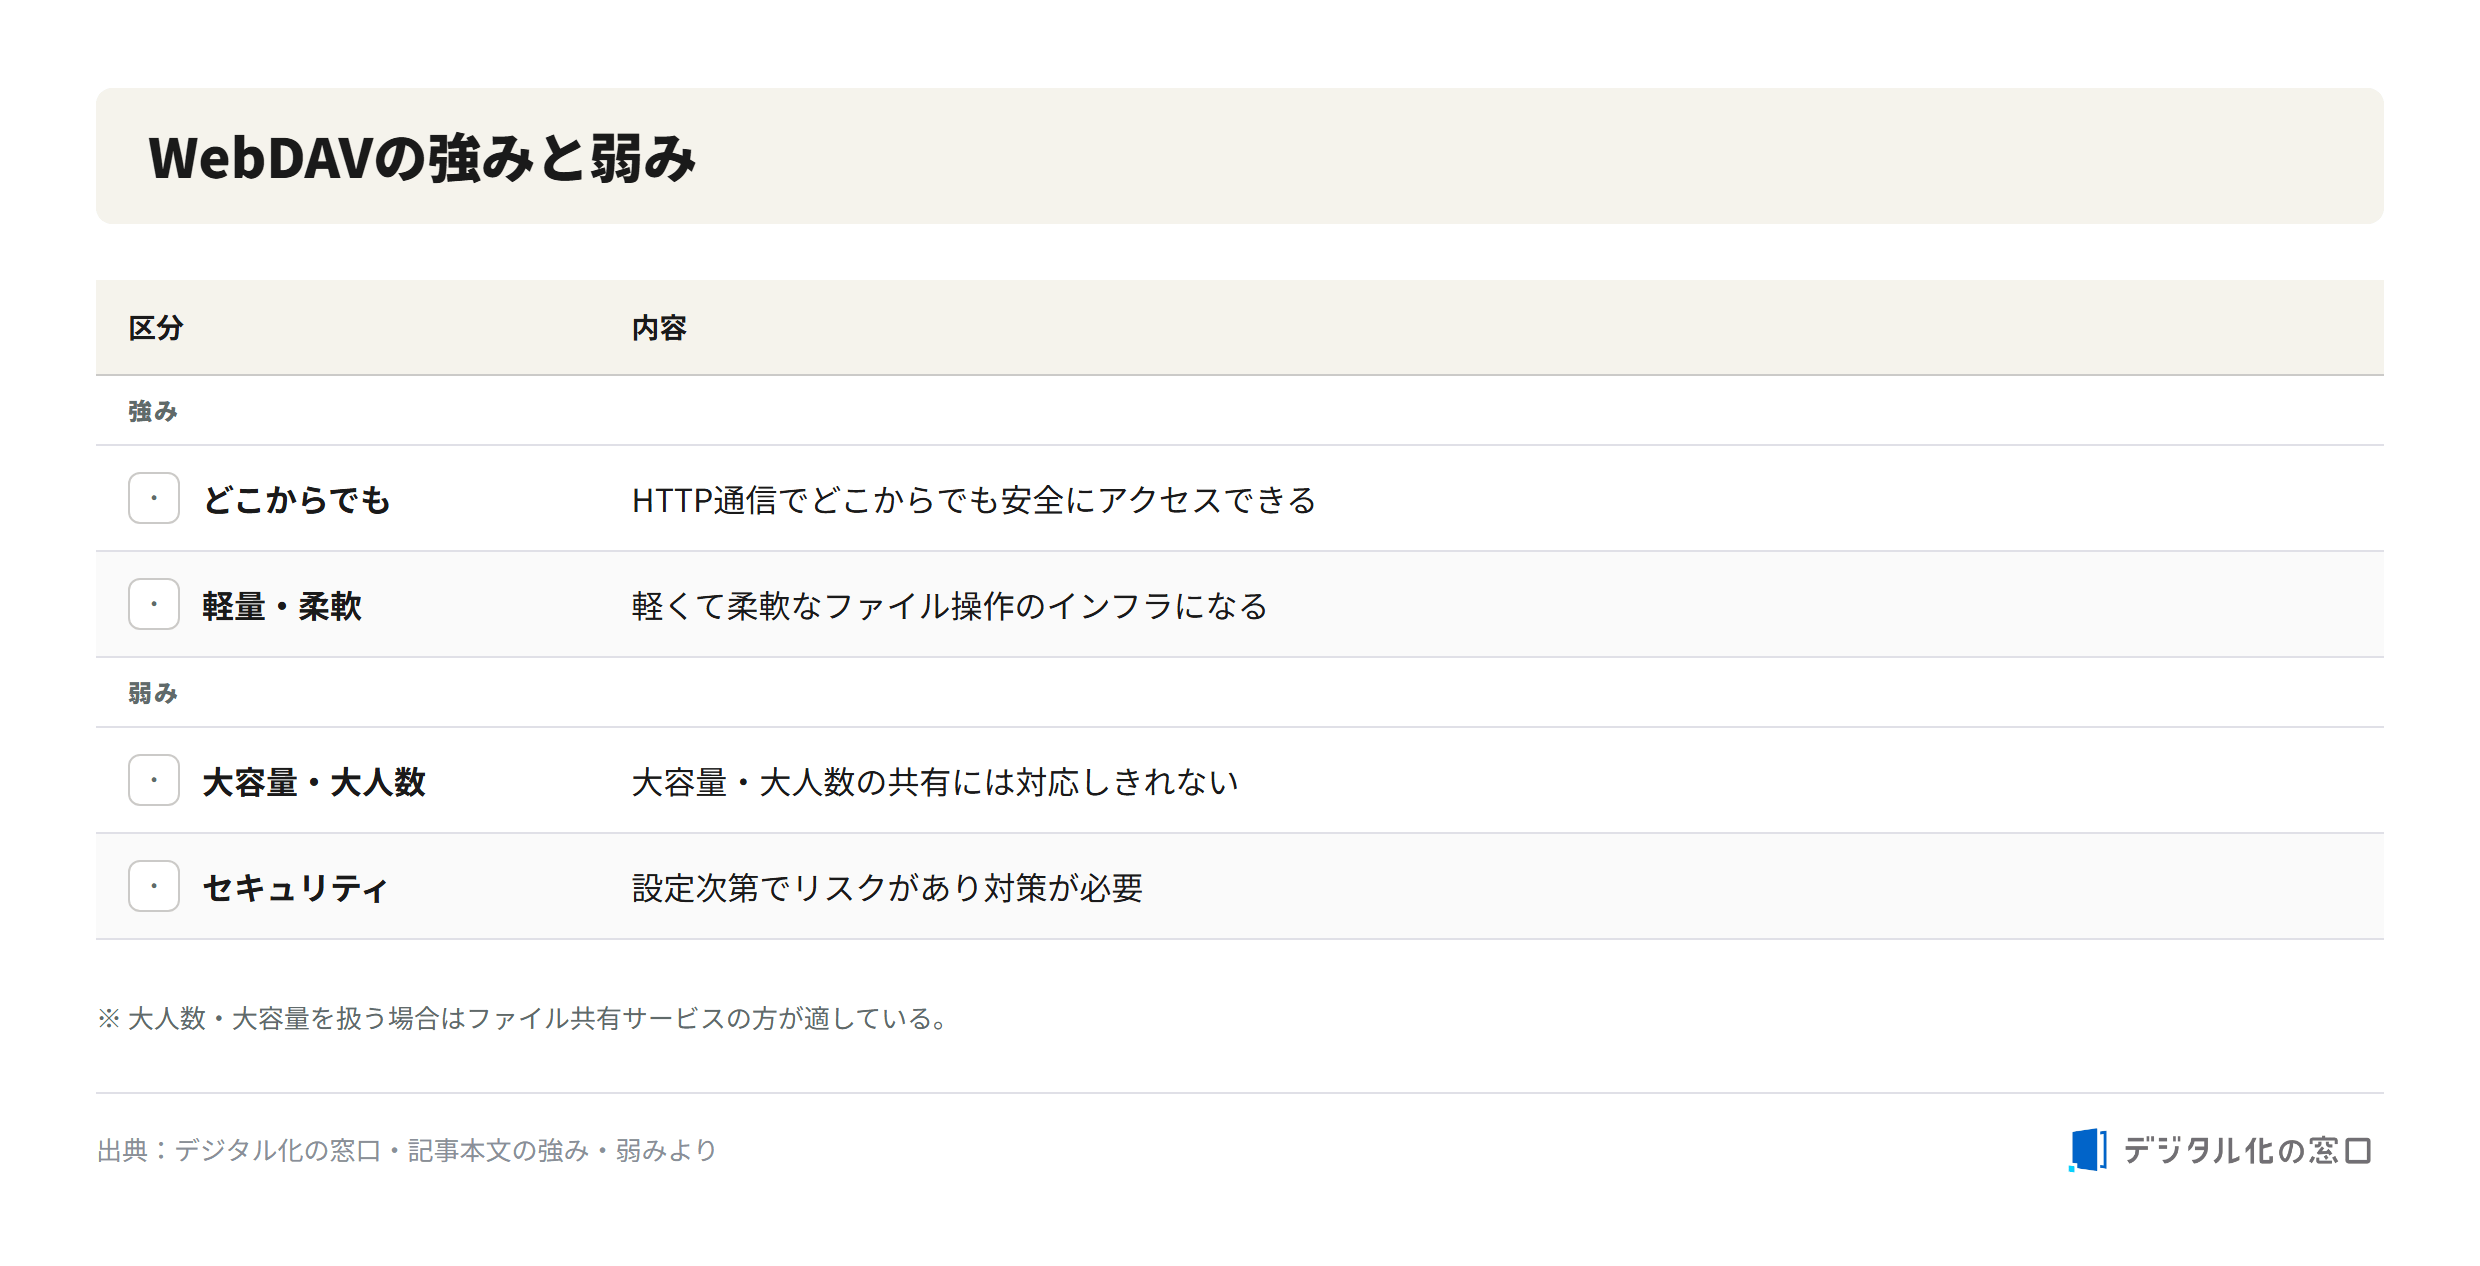2480x1266 pixels.
Task: Select the どこからでも row label
Action: tap(297, 499)
